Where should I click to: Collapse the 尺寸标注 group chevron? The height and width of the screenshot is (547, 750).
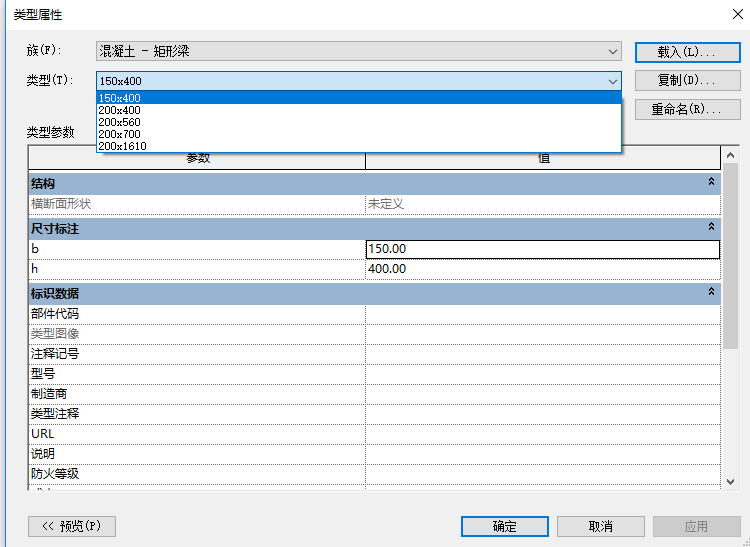coord(711,226)
